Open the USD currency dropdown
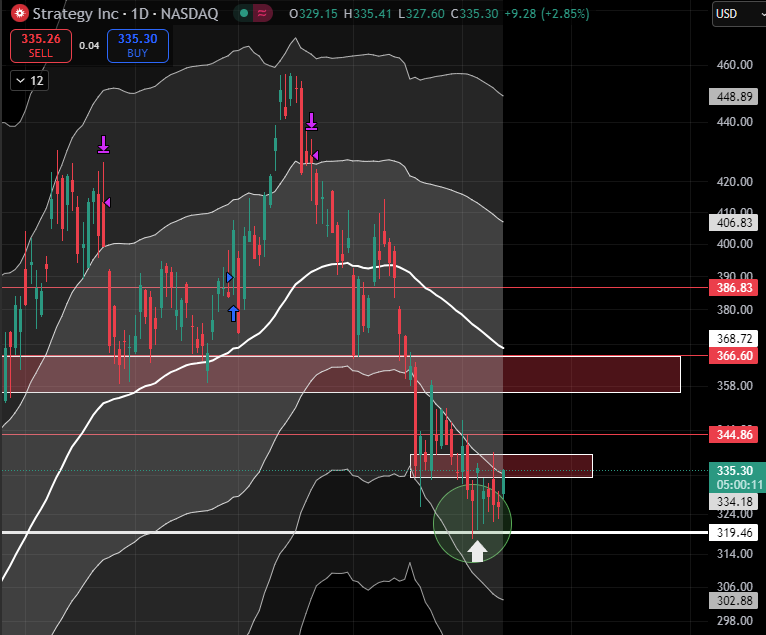Viewport: 766px width, 635px height. tap(739, 14)
